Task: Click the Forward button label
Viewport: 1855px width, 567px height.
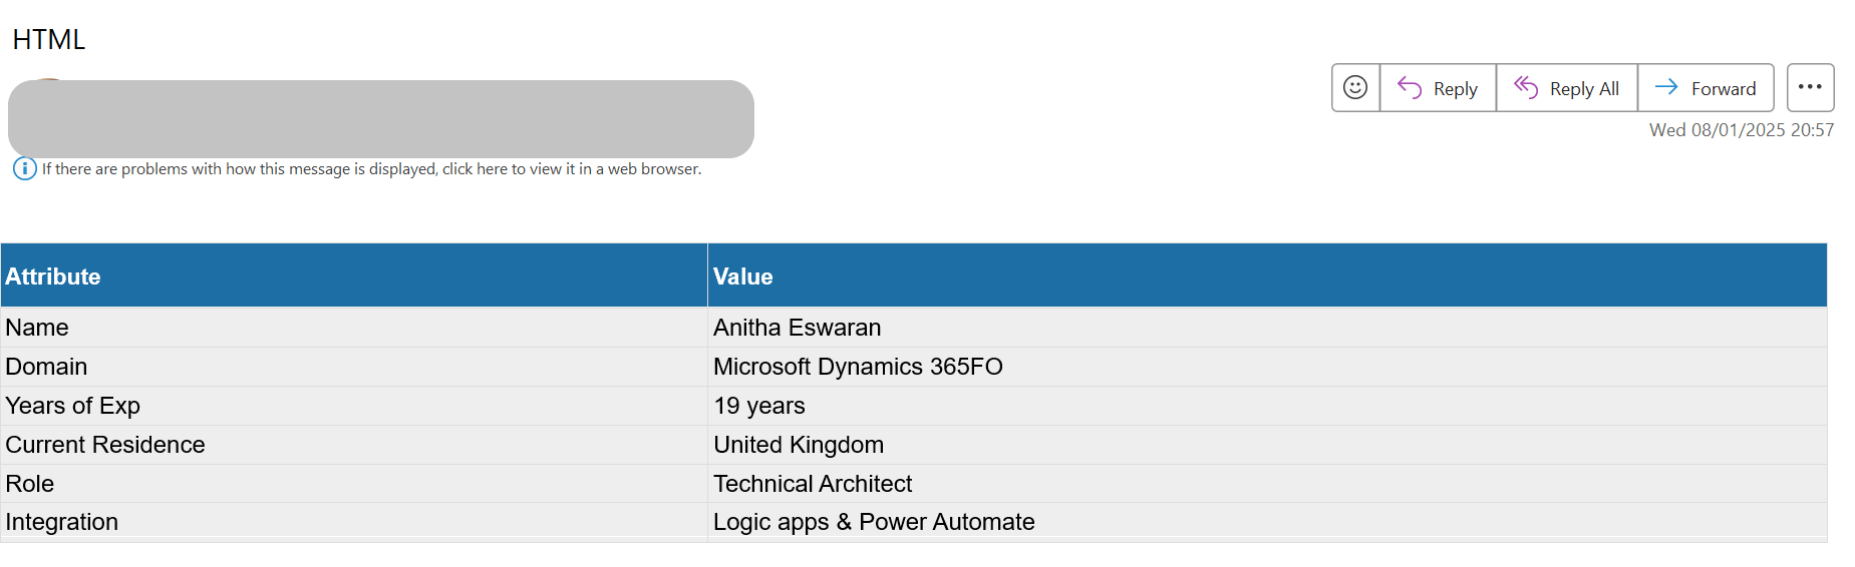Action: coord(1723,89)
